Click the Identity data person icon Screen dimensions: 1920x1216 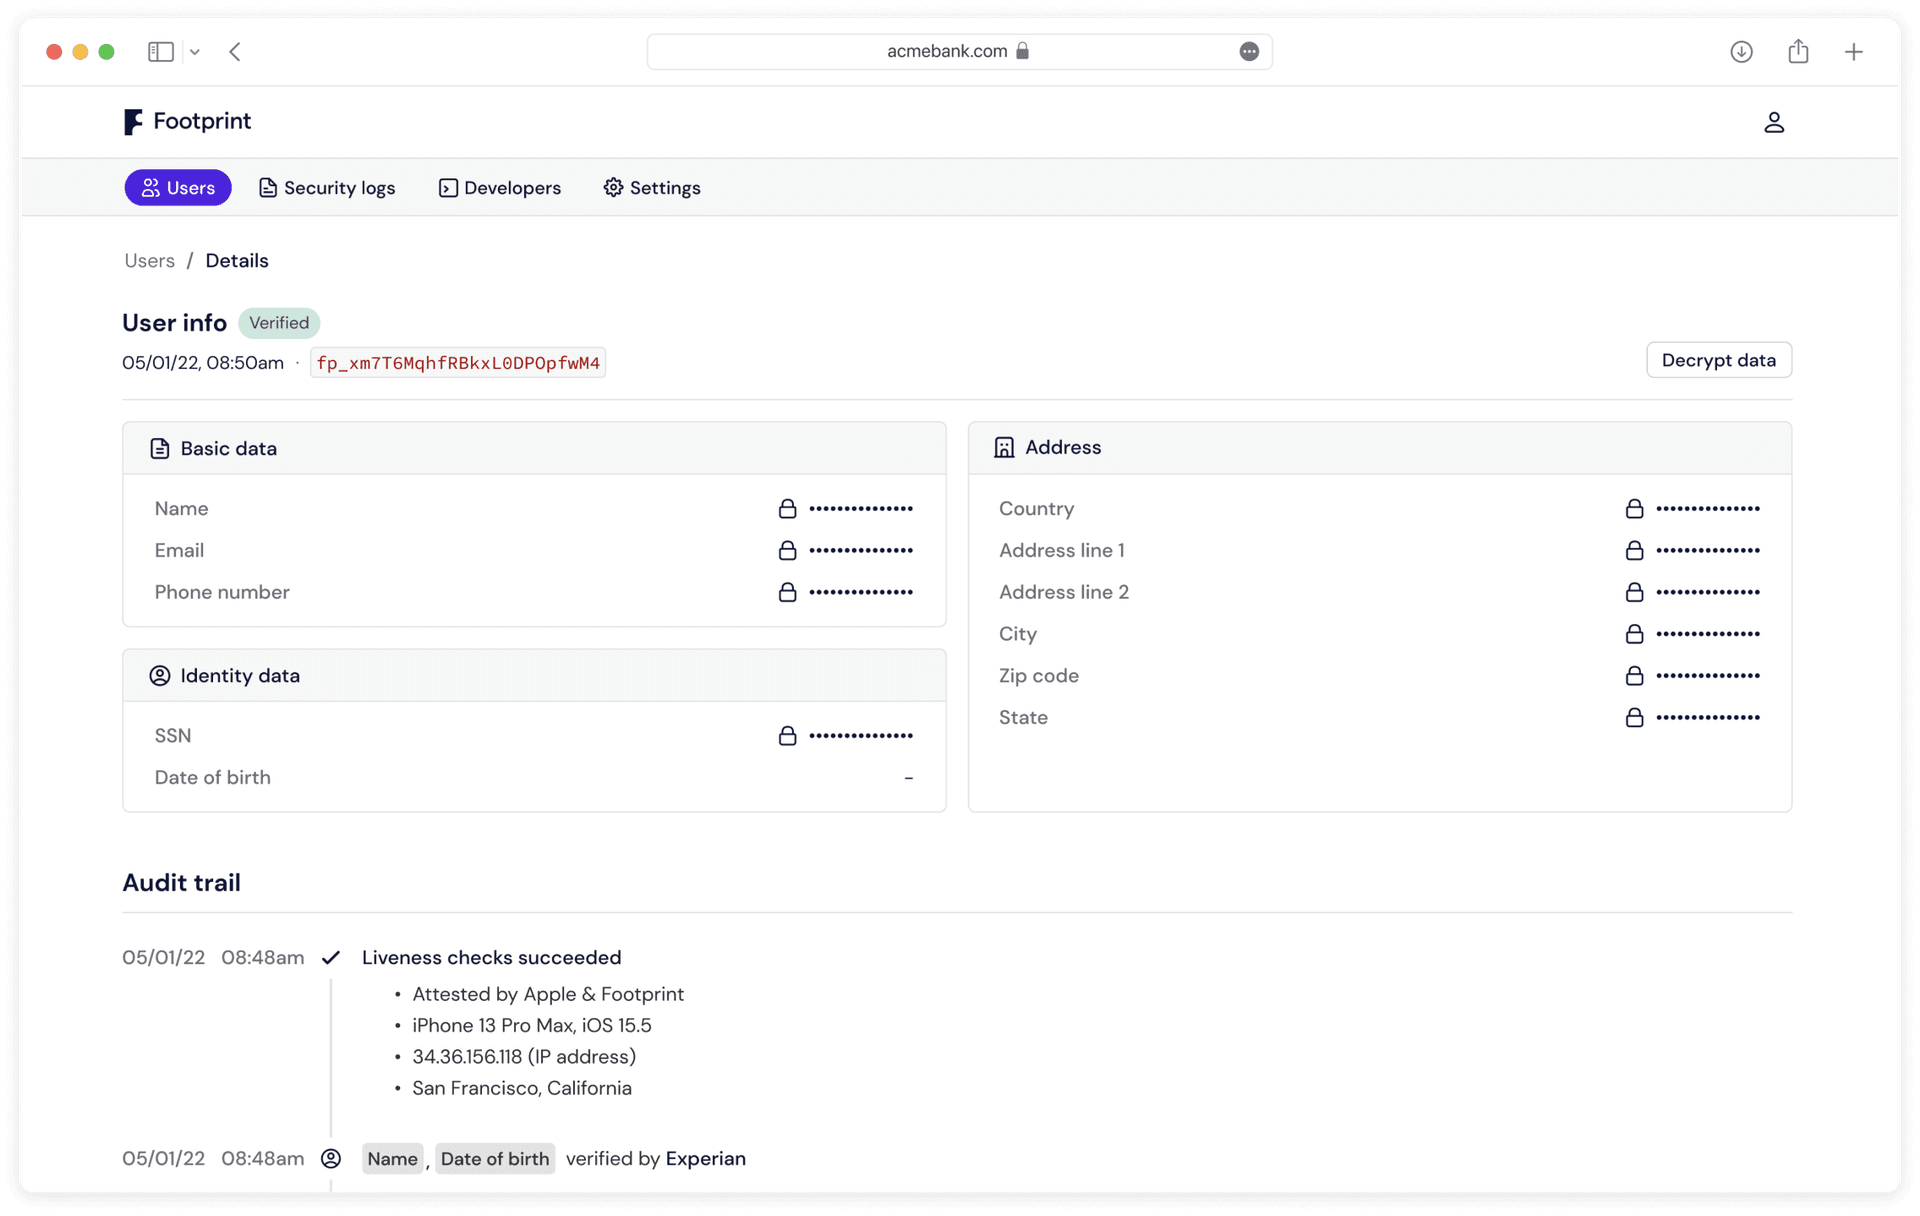coord(160,676)
